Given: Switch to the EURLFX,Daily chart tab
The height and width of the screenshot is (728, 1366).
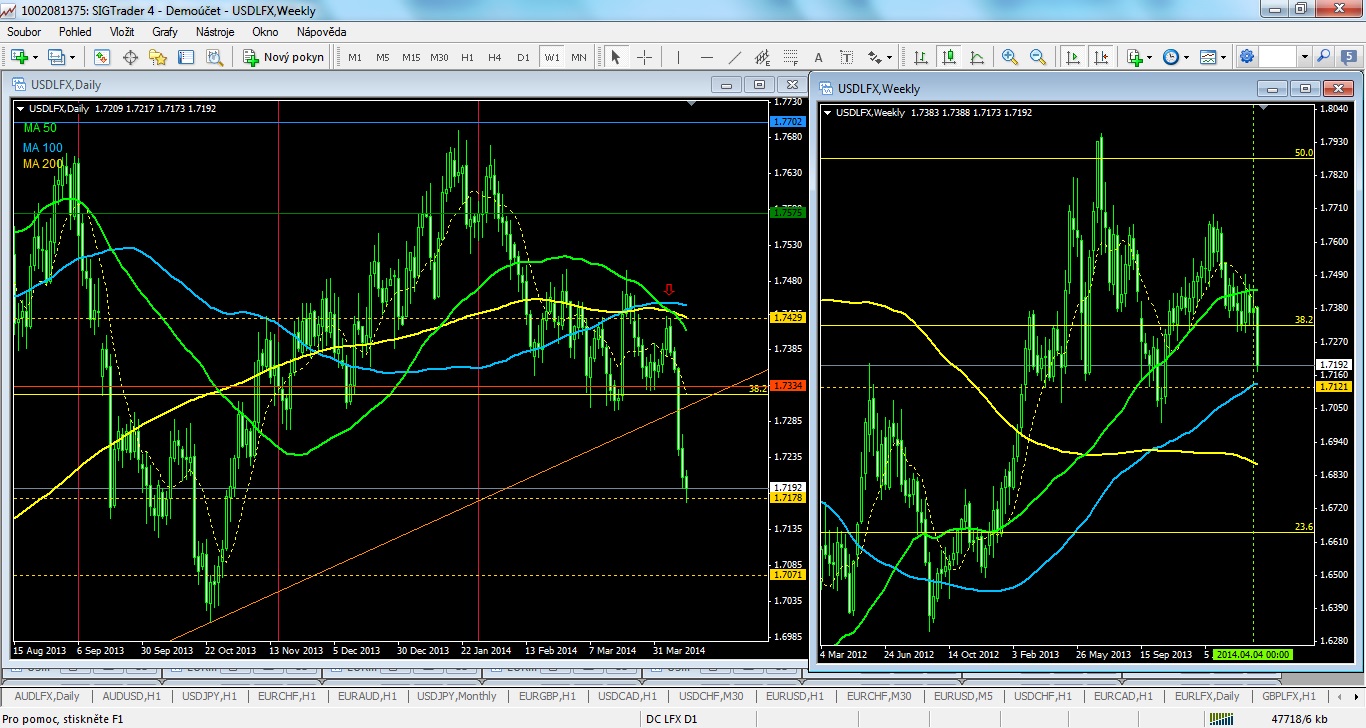Looking at the screenshot, I should 1207,696.
